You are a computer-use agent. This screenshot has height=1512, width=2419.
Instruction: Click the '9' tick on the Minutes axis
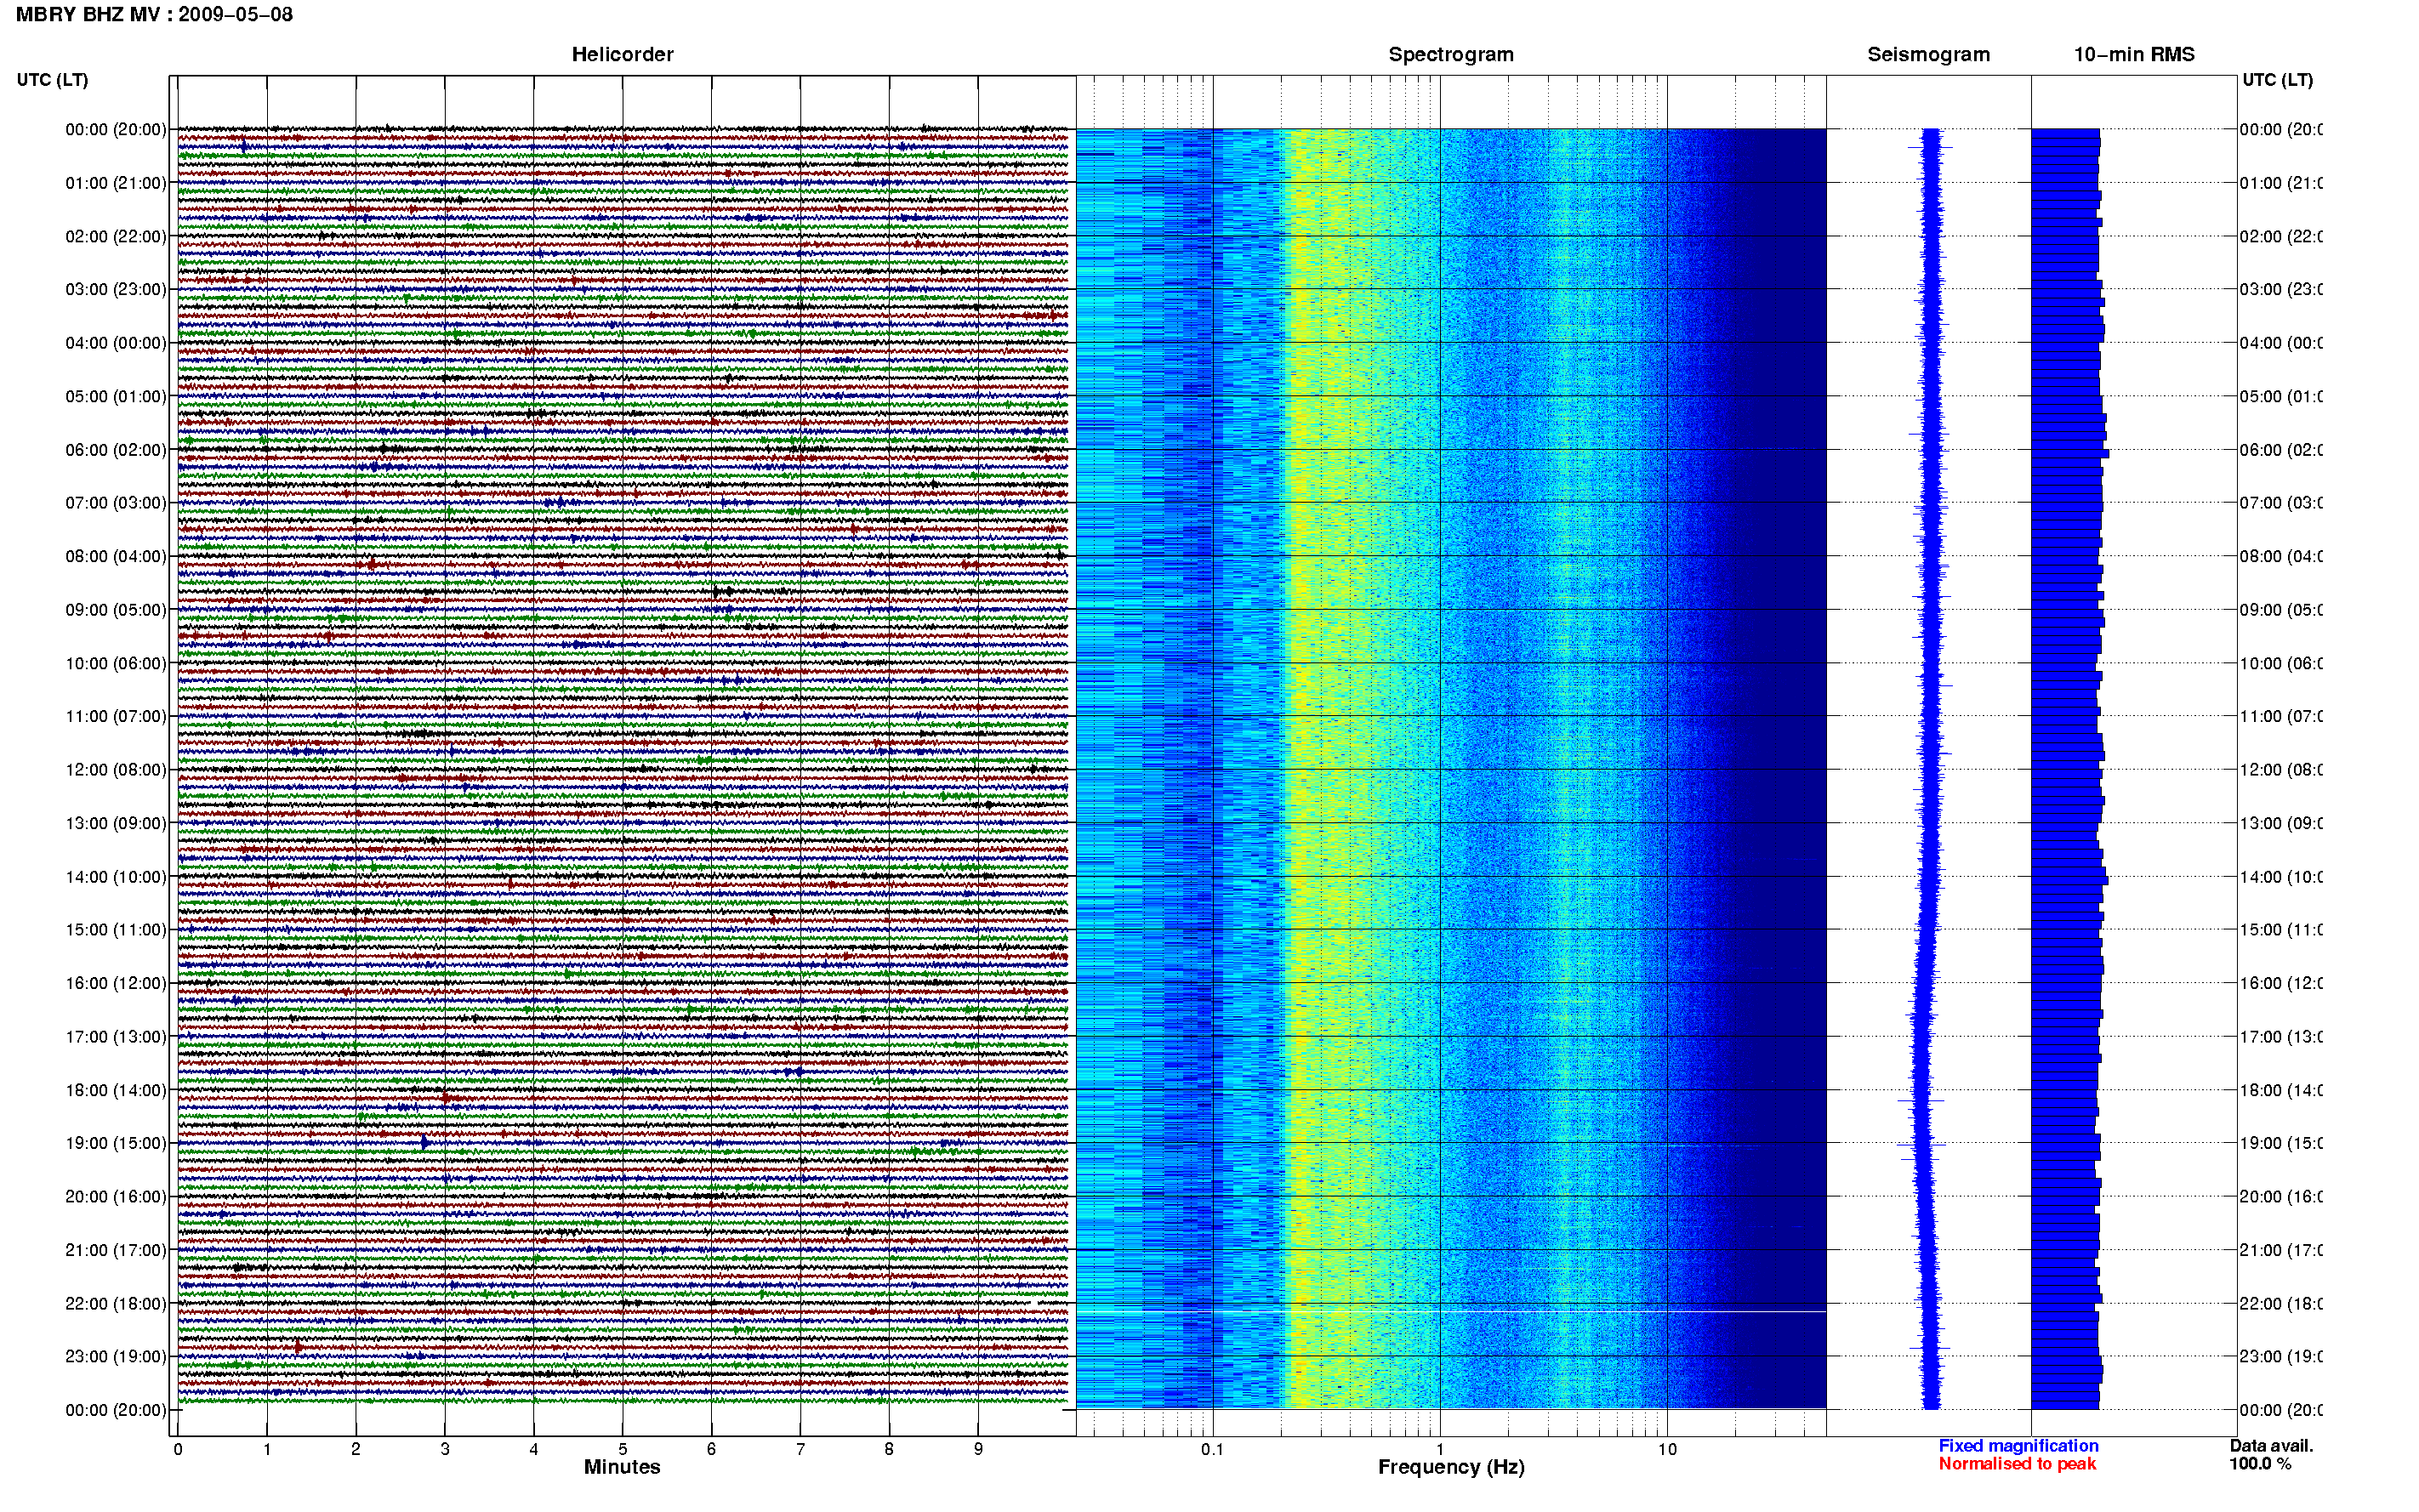(978, 1450)
